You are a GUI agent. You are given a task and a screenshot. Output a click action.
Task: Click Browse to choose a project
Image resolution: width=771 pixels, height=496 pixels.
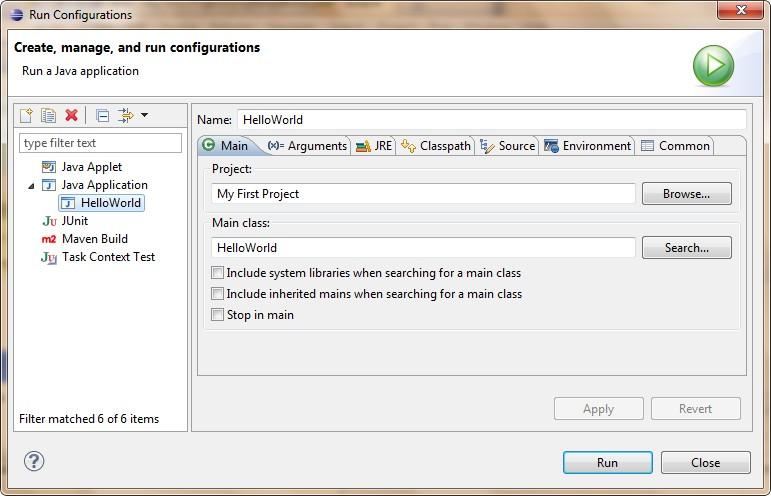coord(686,194)
